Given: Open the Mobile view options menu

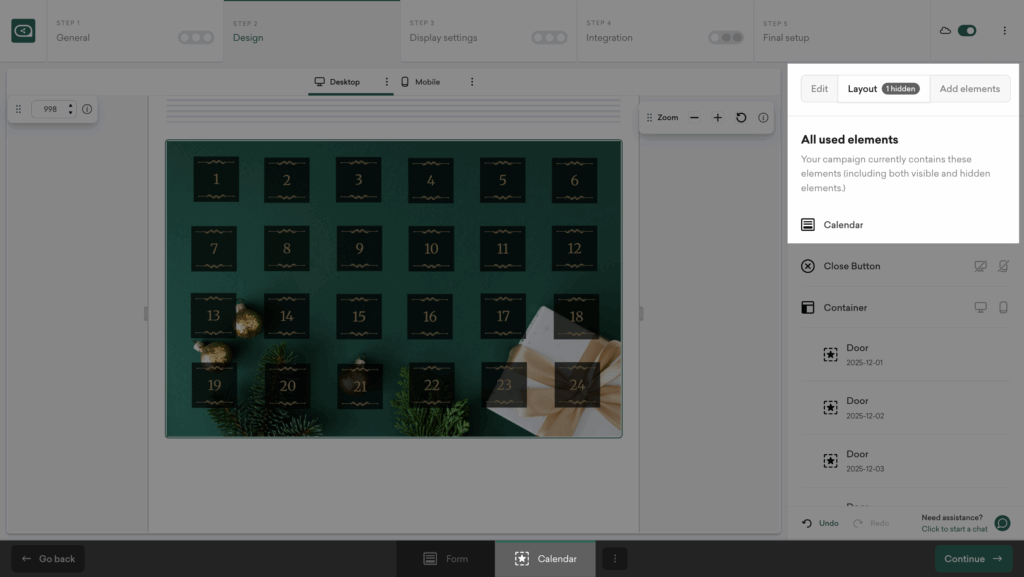Looking at the screenshot, I should [x=472, y=82].
